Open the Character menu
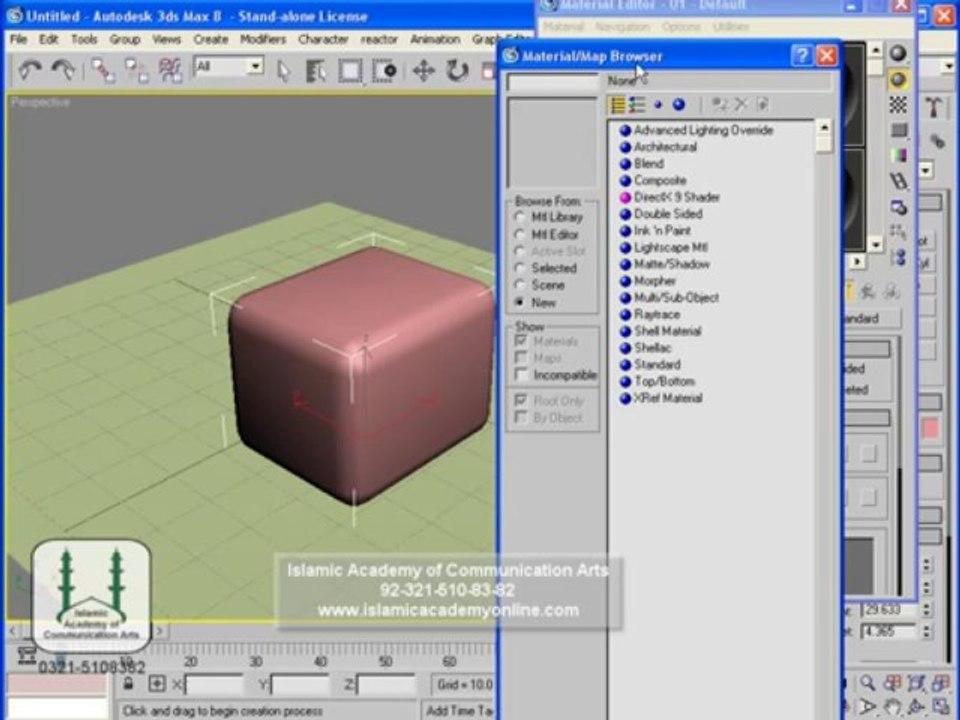960x720 pixels. click(x=323, y=39)
